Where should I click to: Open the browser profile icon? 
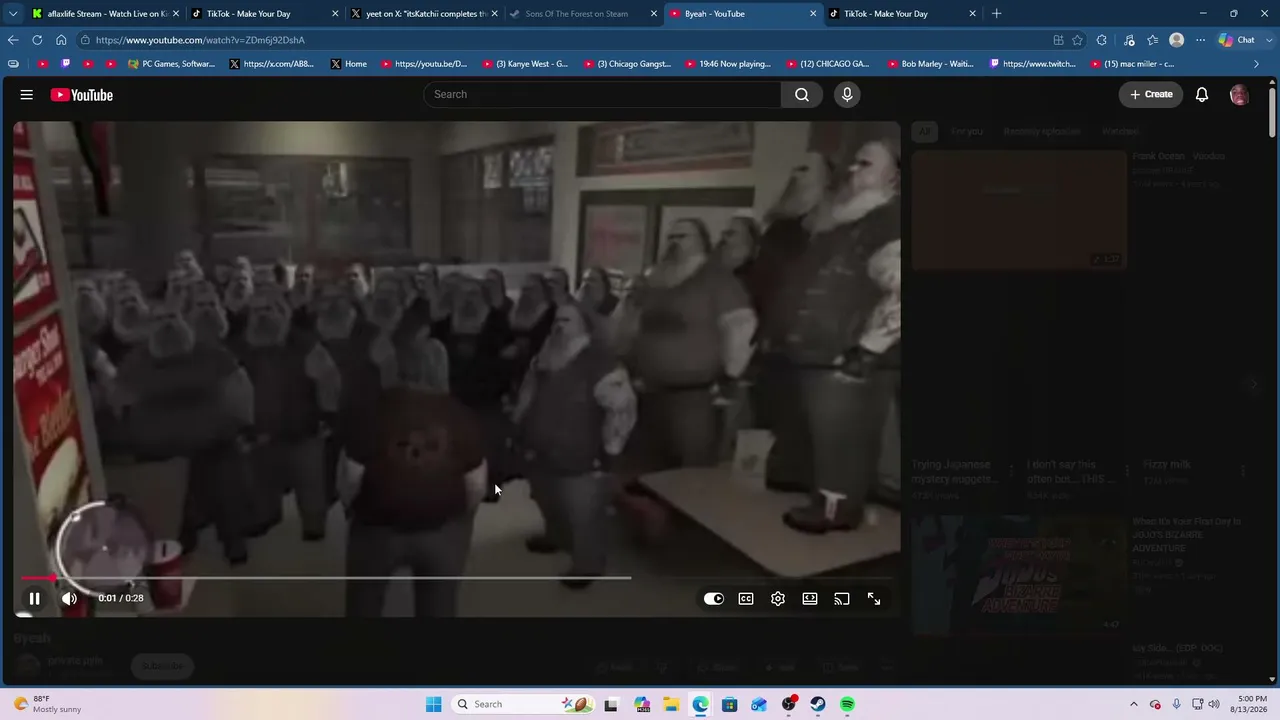[x=1176, y=40]
